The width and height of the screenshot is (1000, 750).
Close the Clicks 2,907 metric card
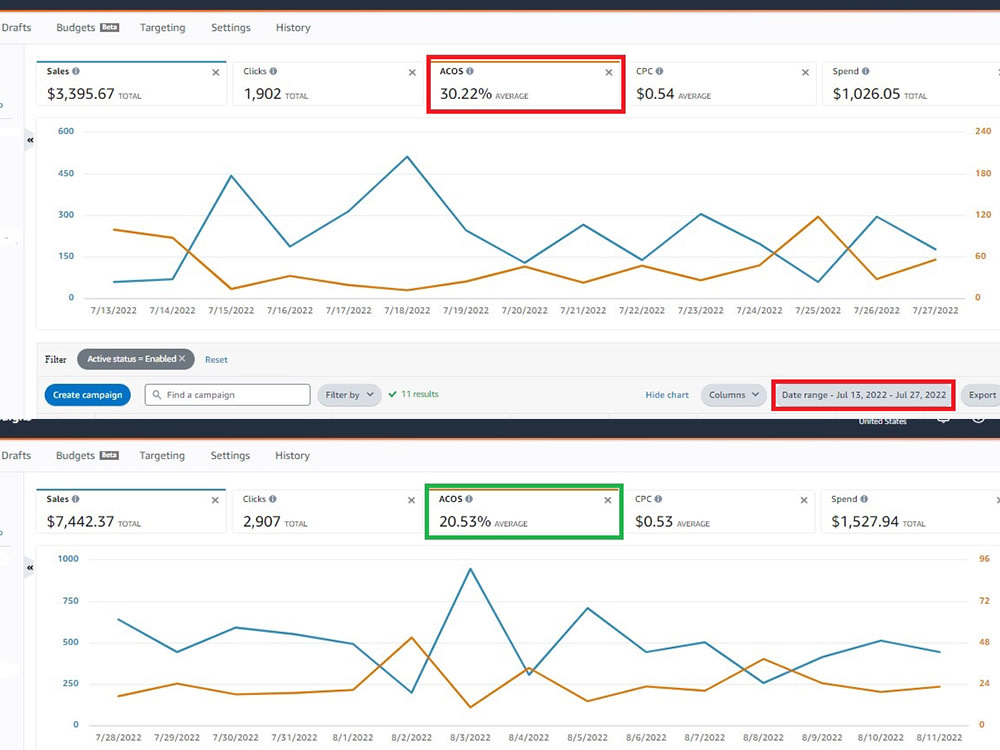[411, 500]
